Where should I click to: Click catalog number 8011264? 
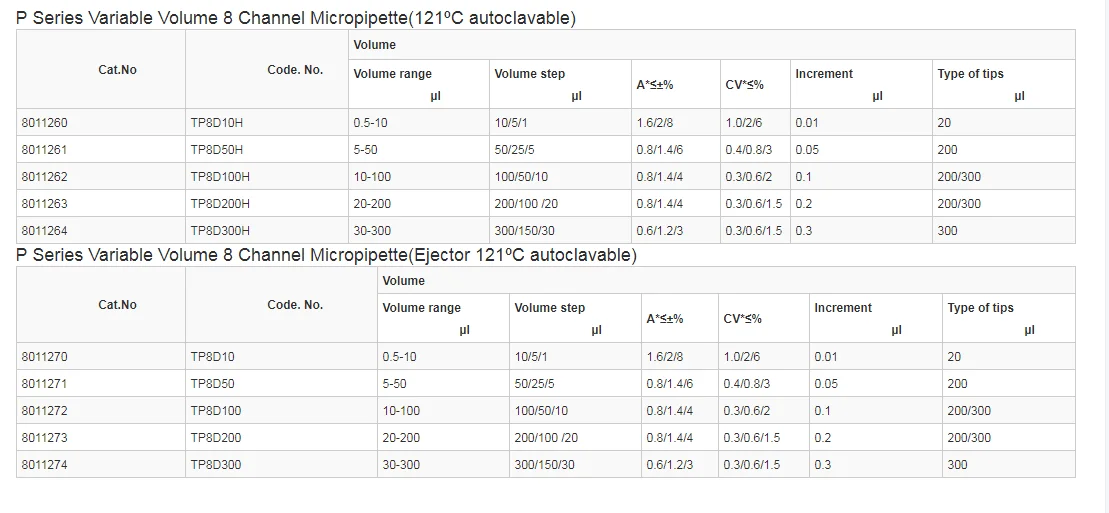44,231
